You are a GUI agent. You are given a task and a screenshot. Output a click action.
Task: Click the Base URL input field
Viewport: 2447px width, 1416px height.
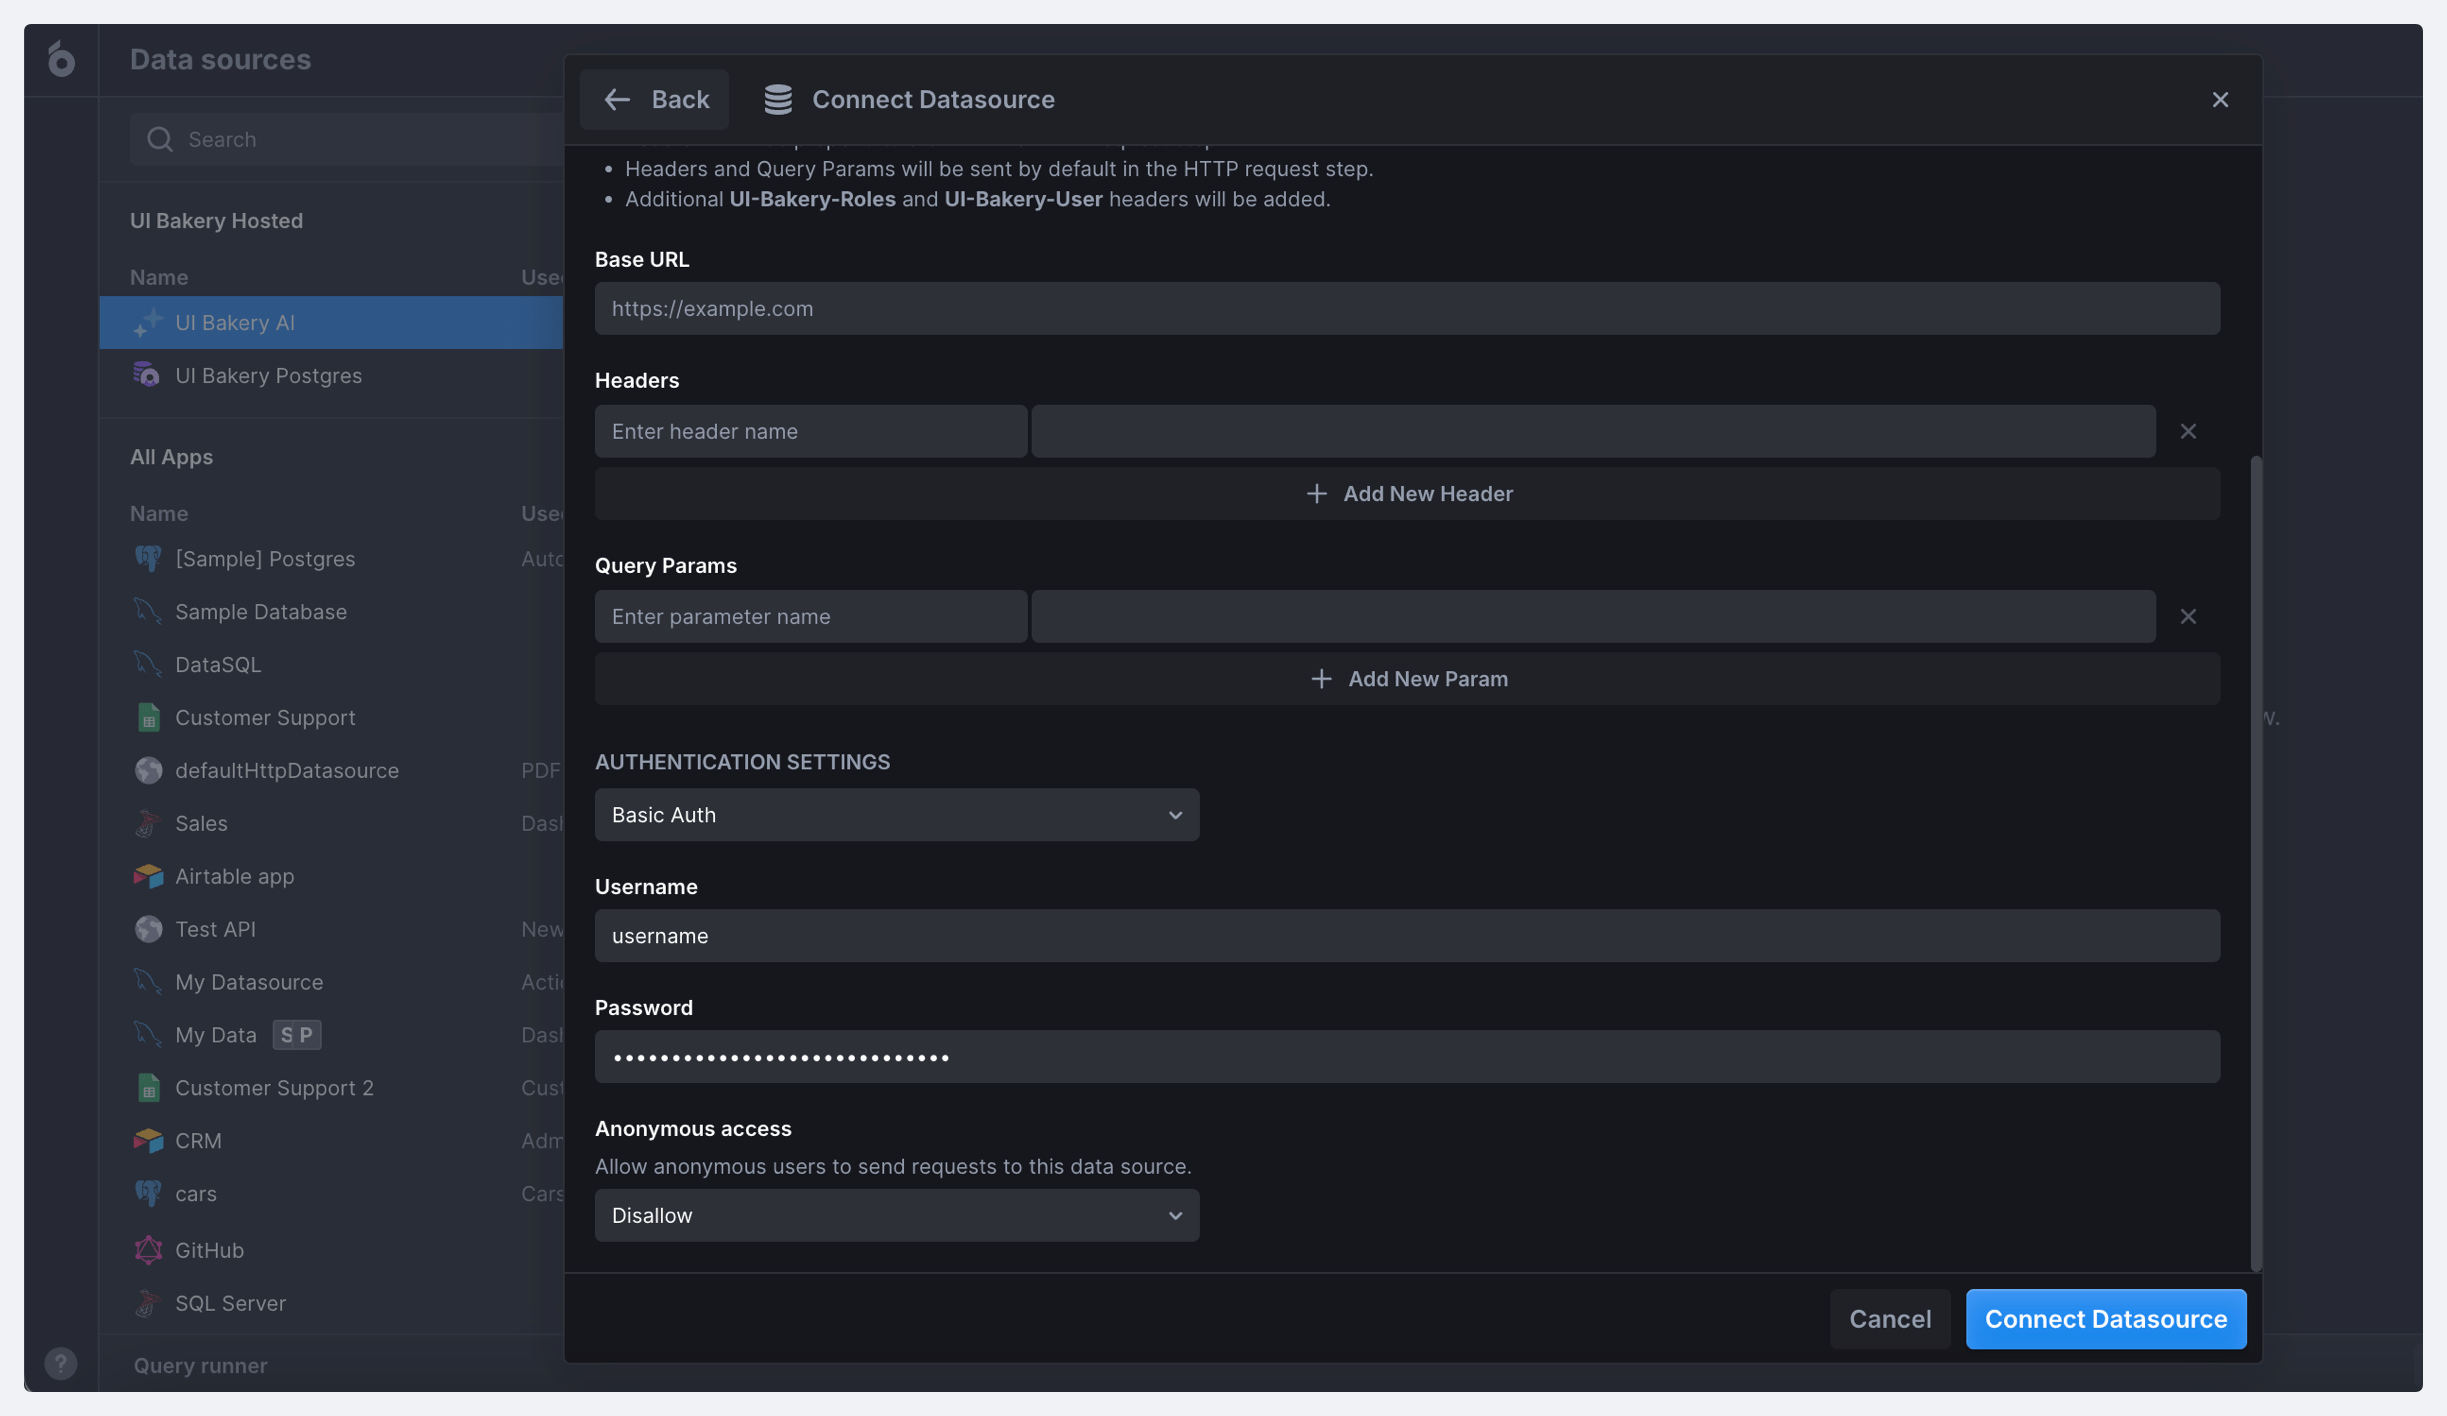coord(1407,309)
